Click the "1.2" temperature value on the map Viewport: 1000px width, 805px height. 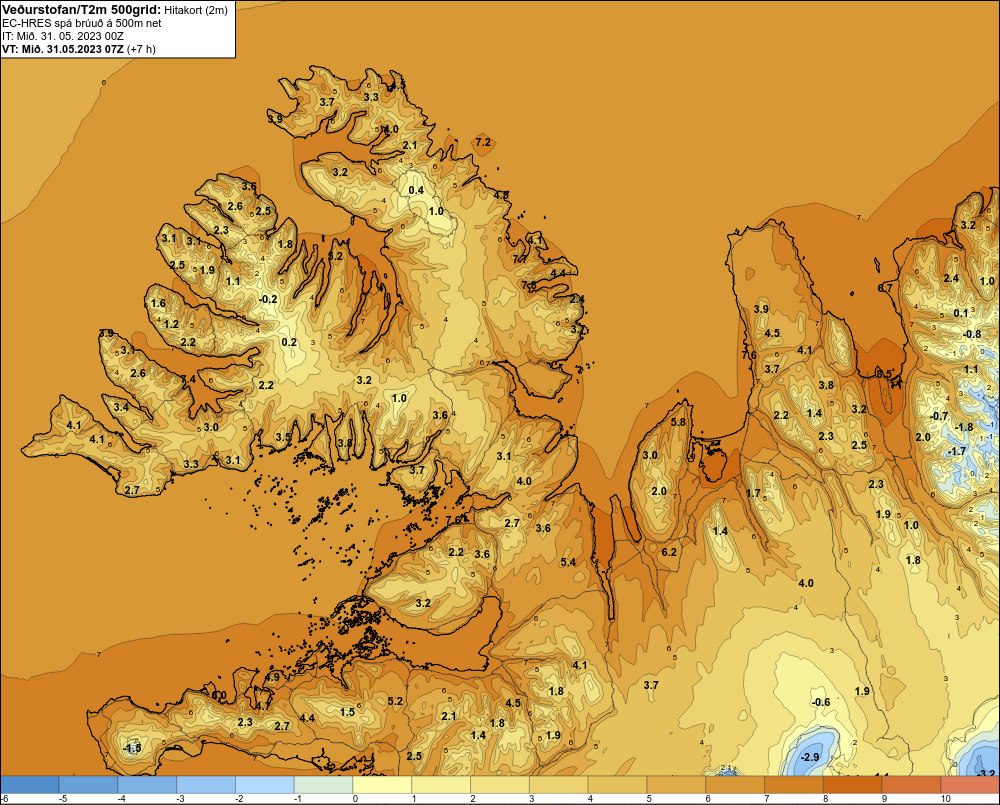click(171, 324)
